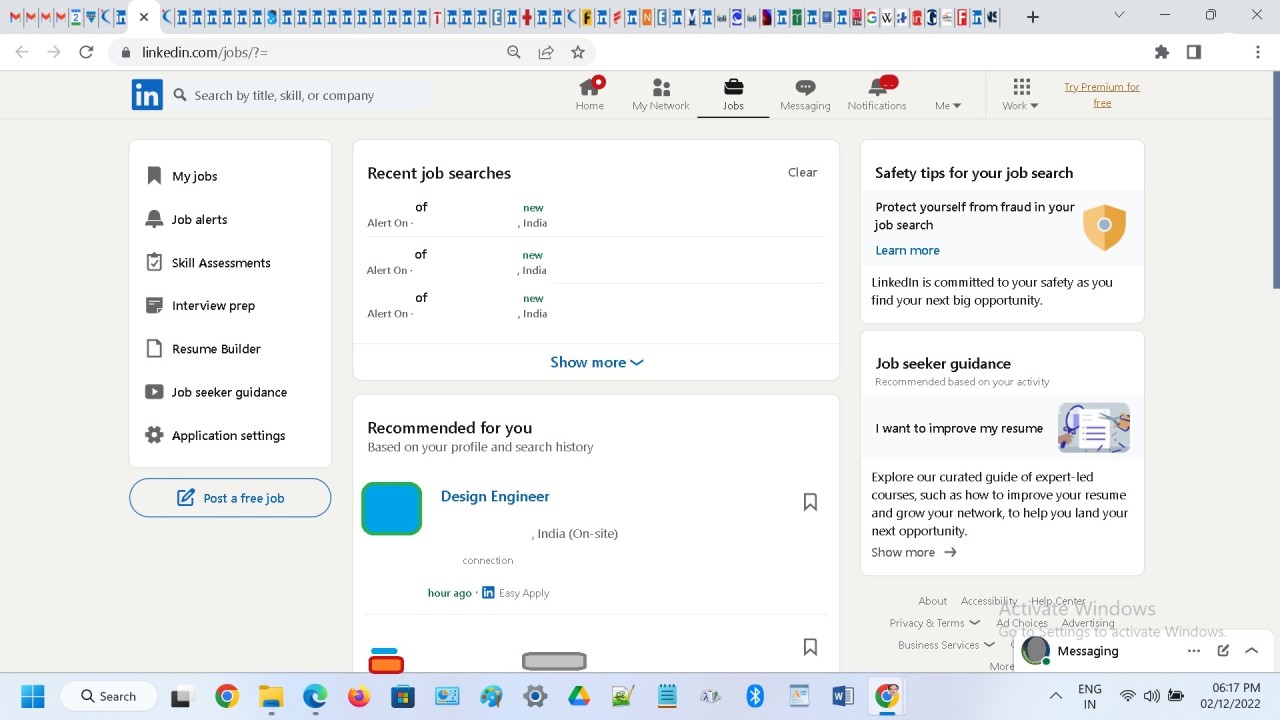Screen dimensions: 1280x720
Task: Open My Network from the navigation bar
Action: [x=661, y=95]
